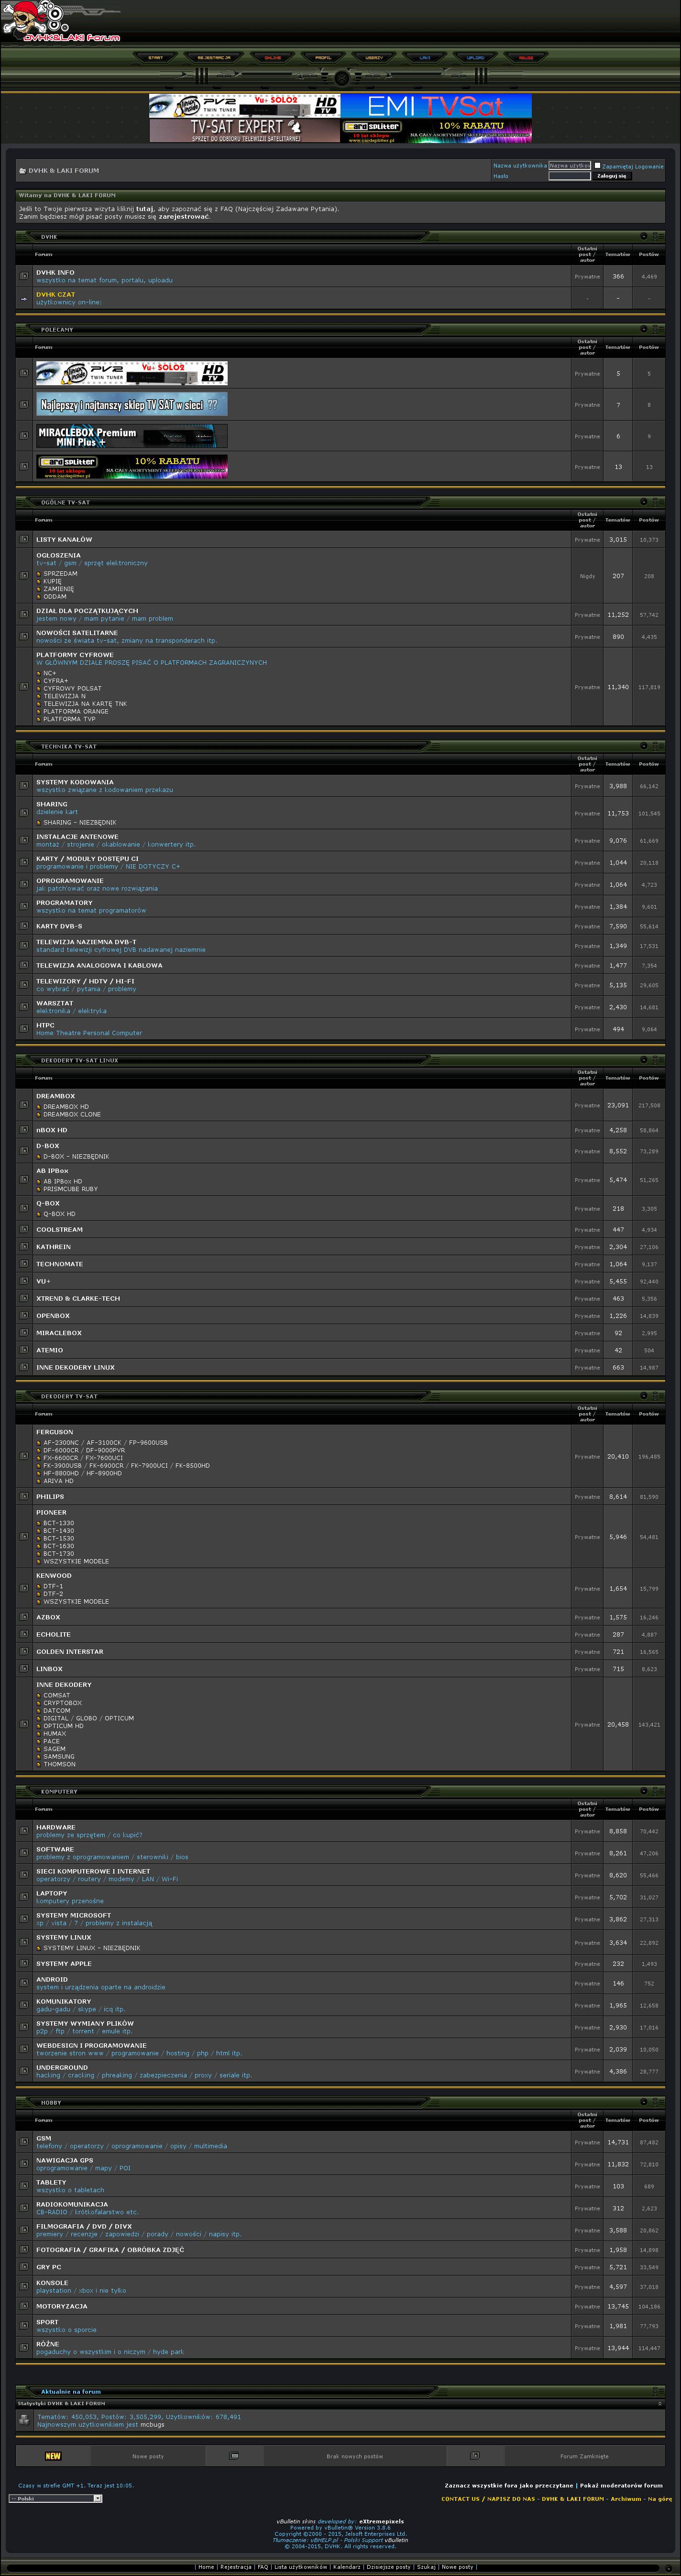
Task: Click the arrow icon beside DVHK CZAT
Action: click(x=24, y=298)
